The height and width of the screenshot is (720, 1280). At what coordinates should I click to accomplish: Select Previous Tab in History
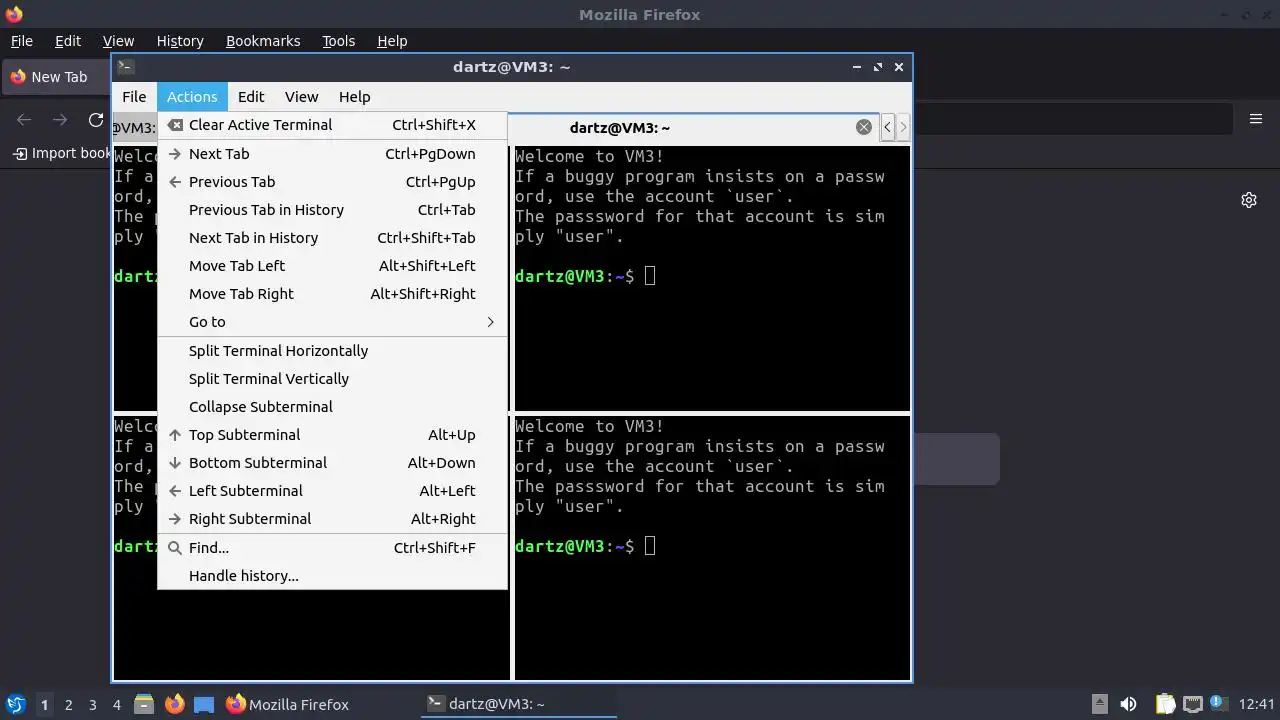point(332,210)
